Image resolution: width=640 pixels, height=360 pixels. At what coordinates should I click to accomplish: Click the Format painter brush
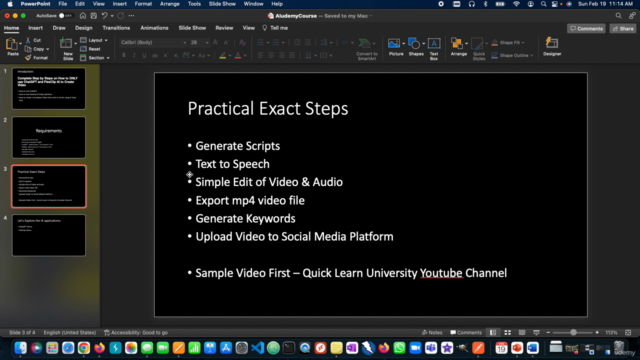[x=28, y=58]
